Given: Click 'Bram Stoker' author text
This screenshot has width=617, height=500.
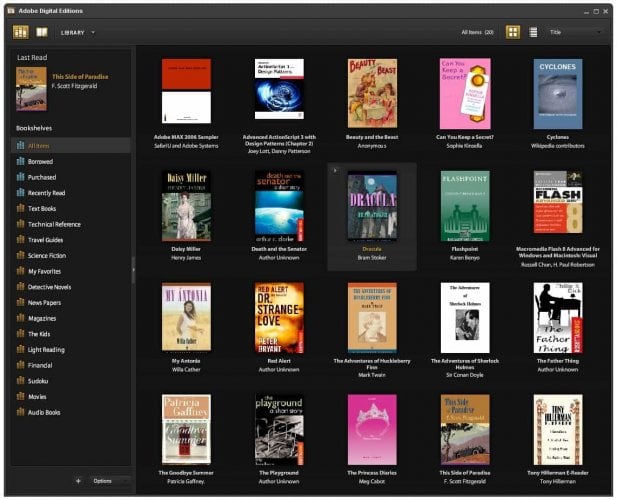Looking at the screenshot, I should (372, 258).
